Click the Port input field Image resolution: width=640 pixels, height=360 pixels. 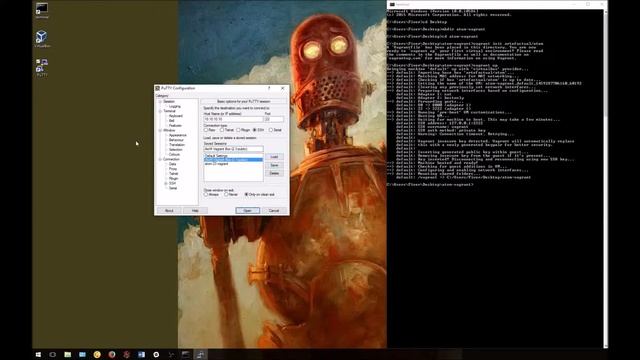point(274,119)
